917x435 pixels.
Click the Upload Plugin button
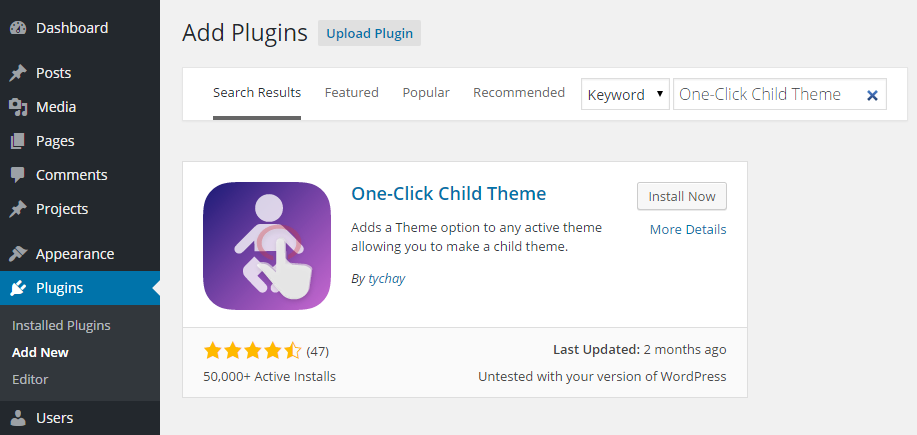(369, 33)
